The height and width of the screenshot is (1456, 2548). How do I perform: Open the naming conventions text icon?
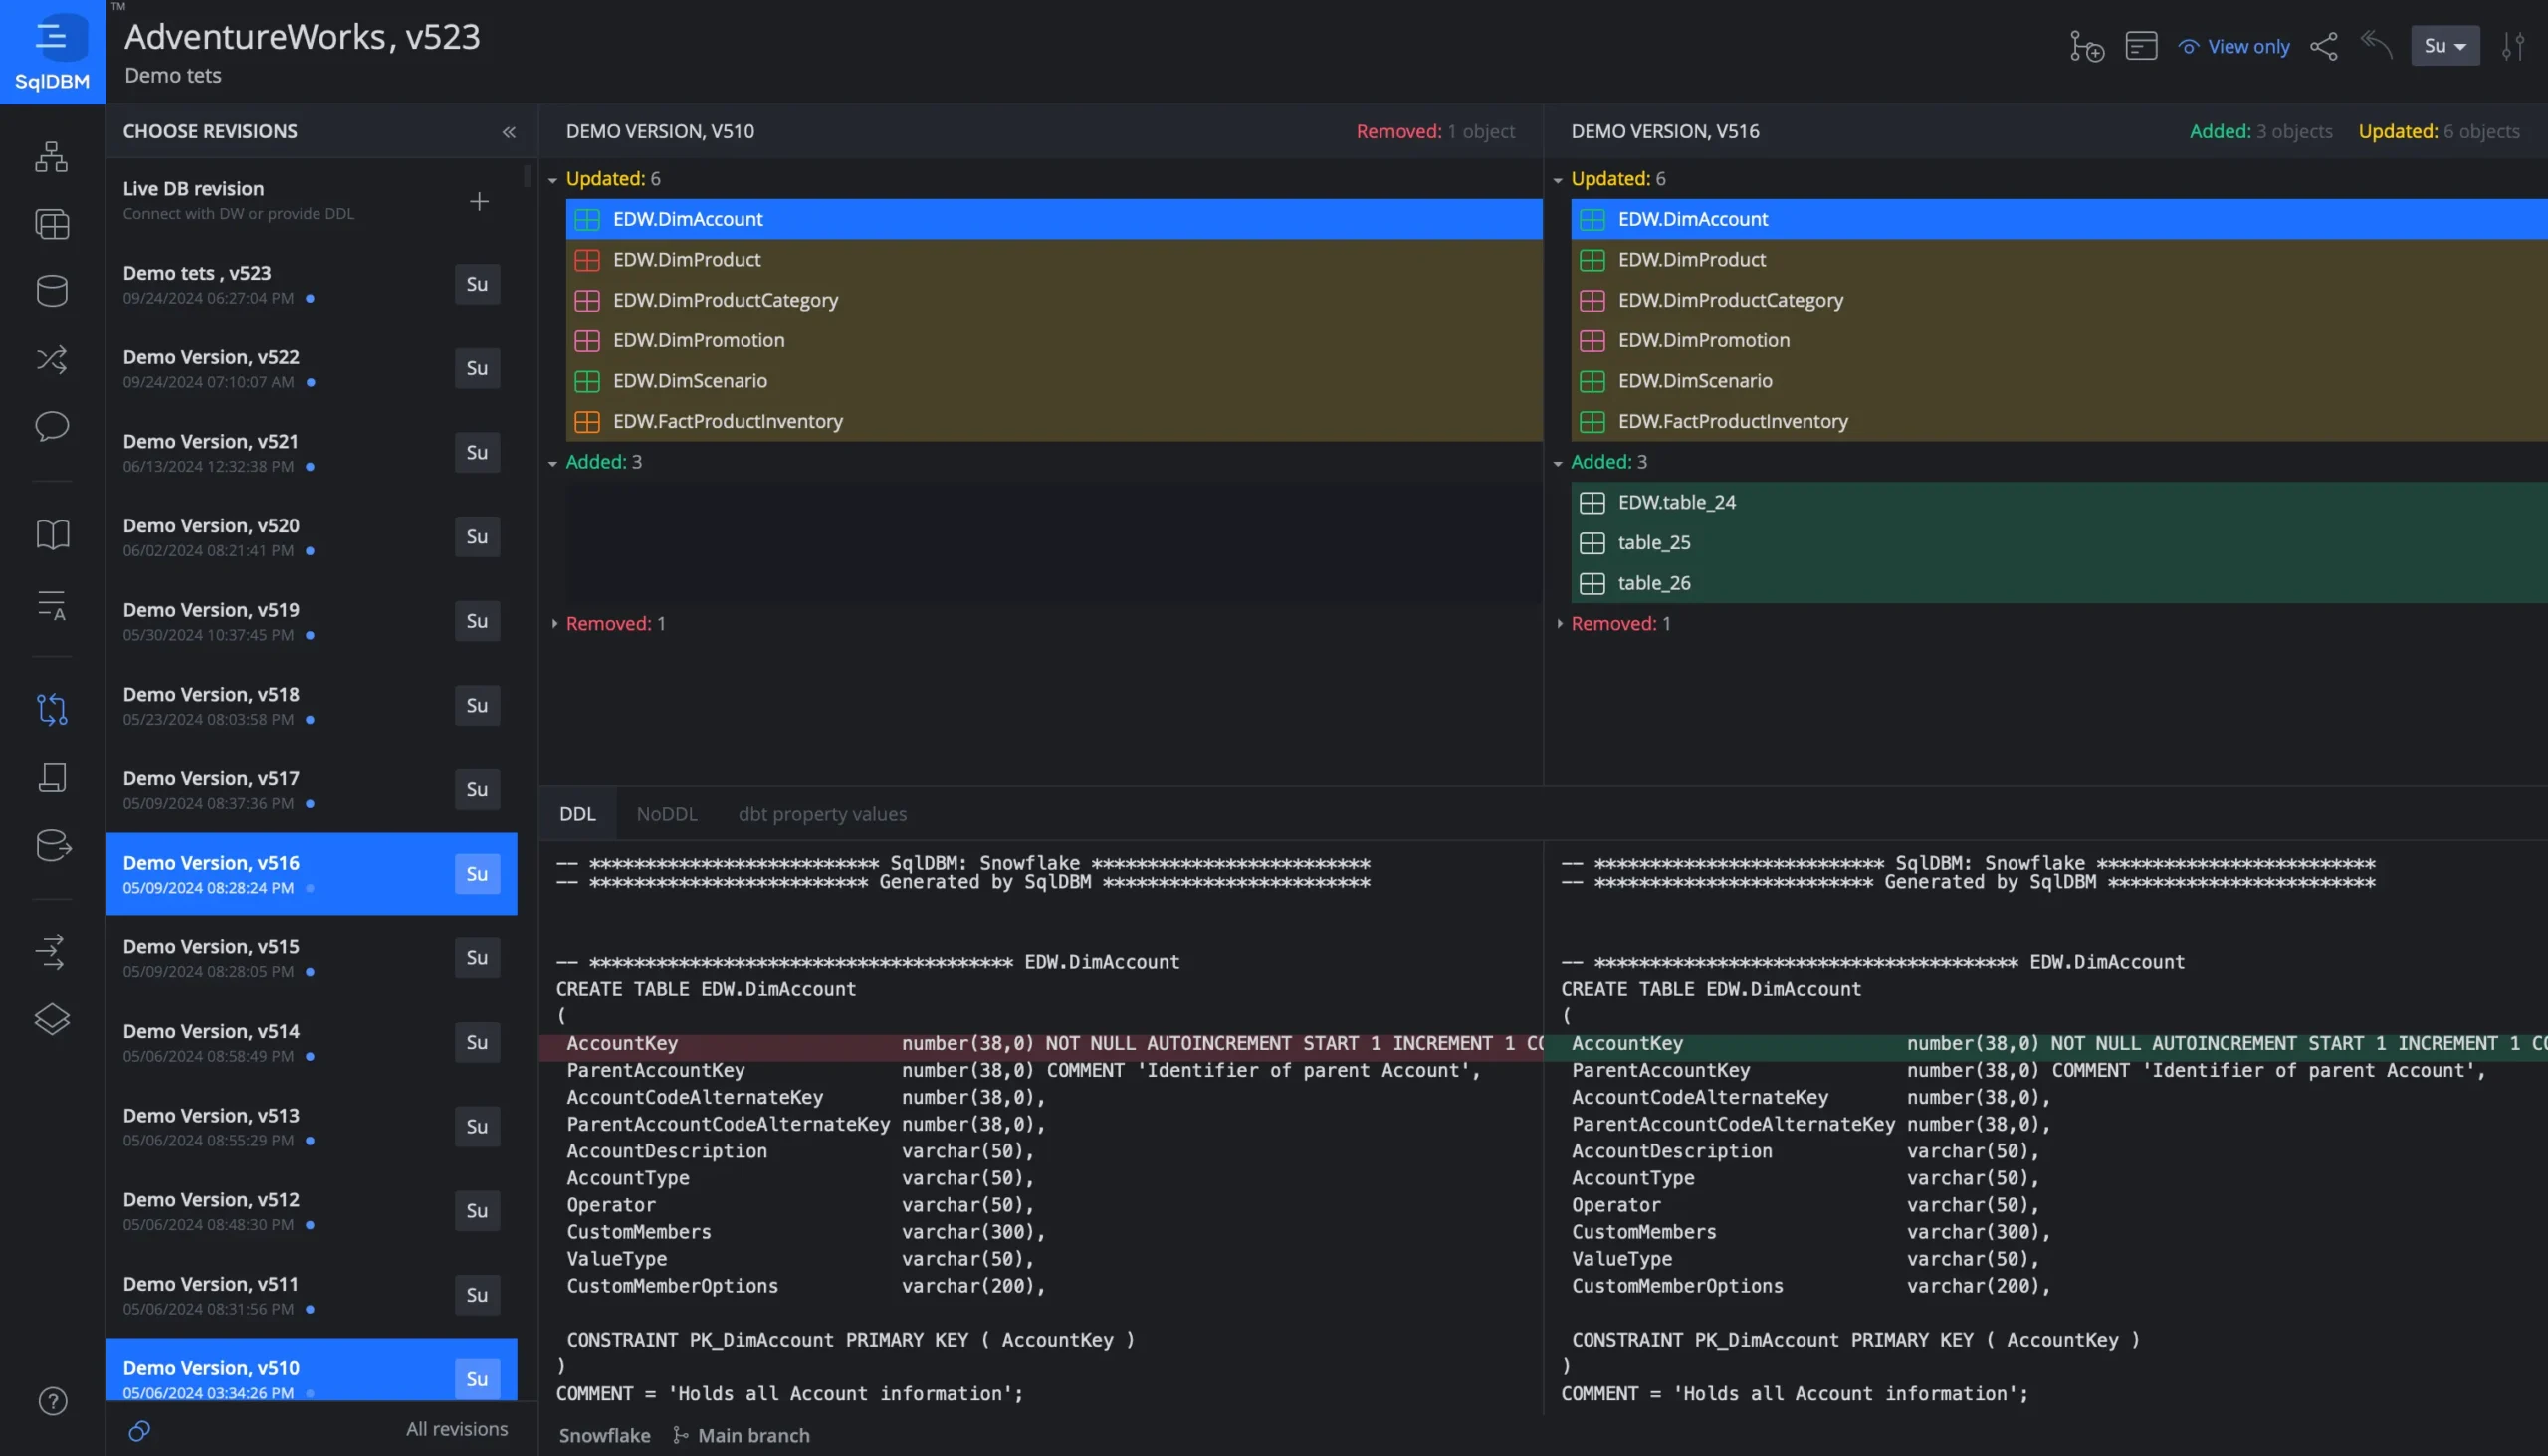point(52,605)
